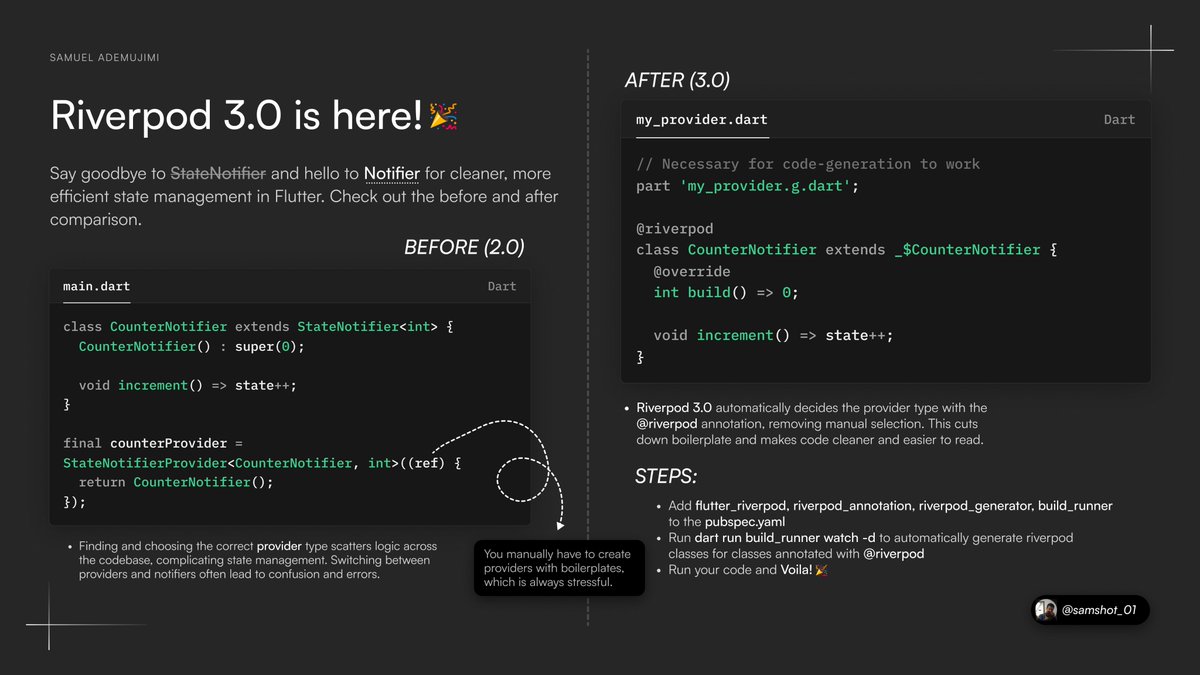1200x675 pixels.
Task: Click the increment line in the my_provider.dart code
Action: [773, 335]
